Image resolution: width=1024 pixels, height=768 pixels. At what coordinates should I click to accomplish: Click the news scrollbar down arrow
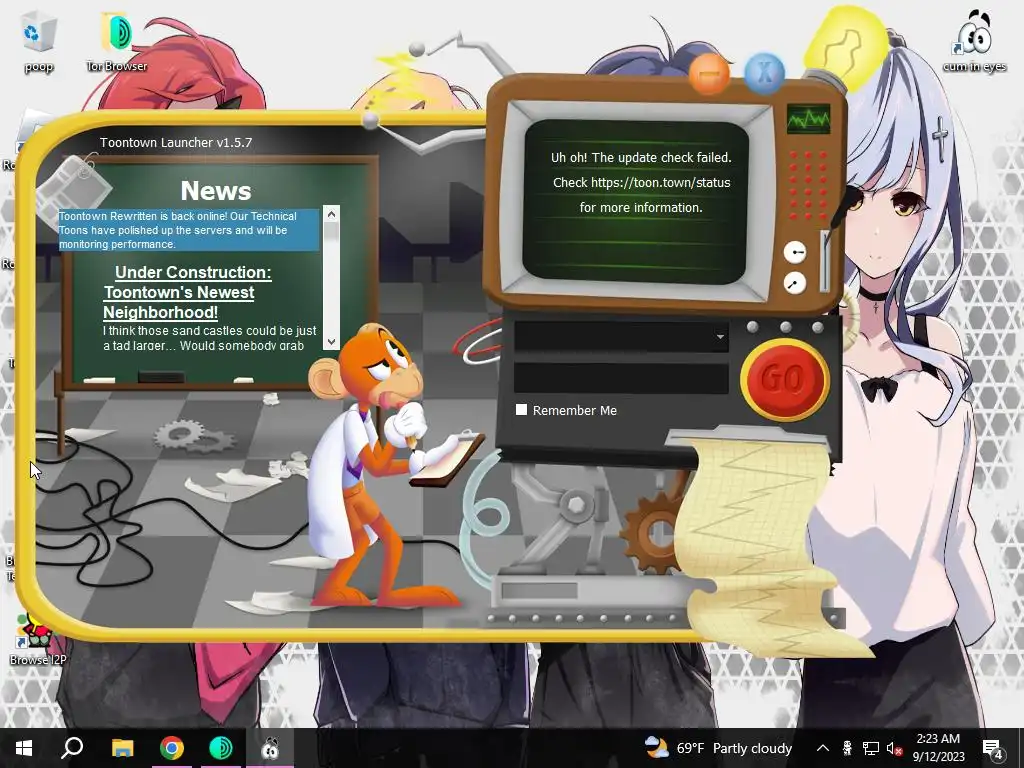point(331,342)
